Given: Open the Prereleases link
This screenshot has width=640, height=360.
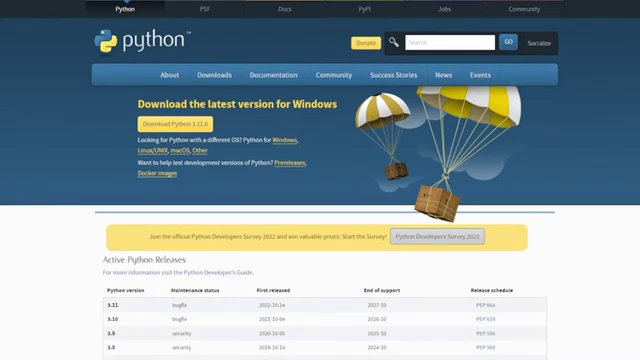Looking at the screenshot, I should click(x=290, y=163).
